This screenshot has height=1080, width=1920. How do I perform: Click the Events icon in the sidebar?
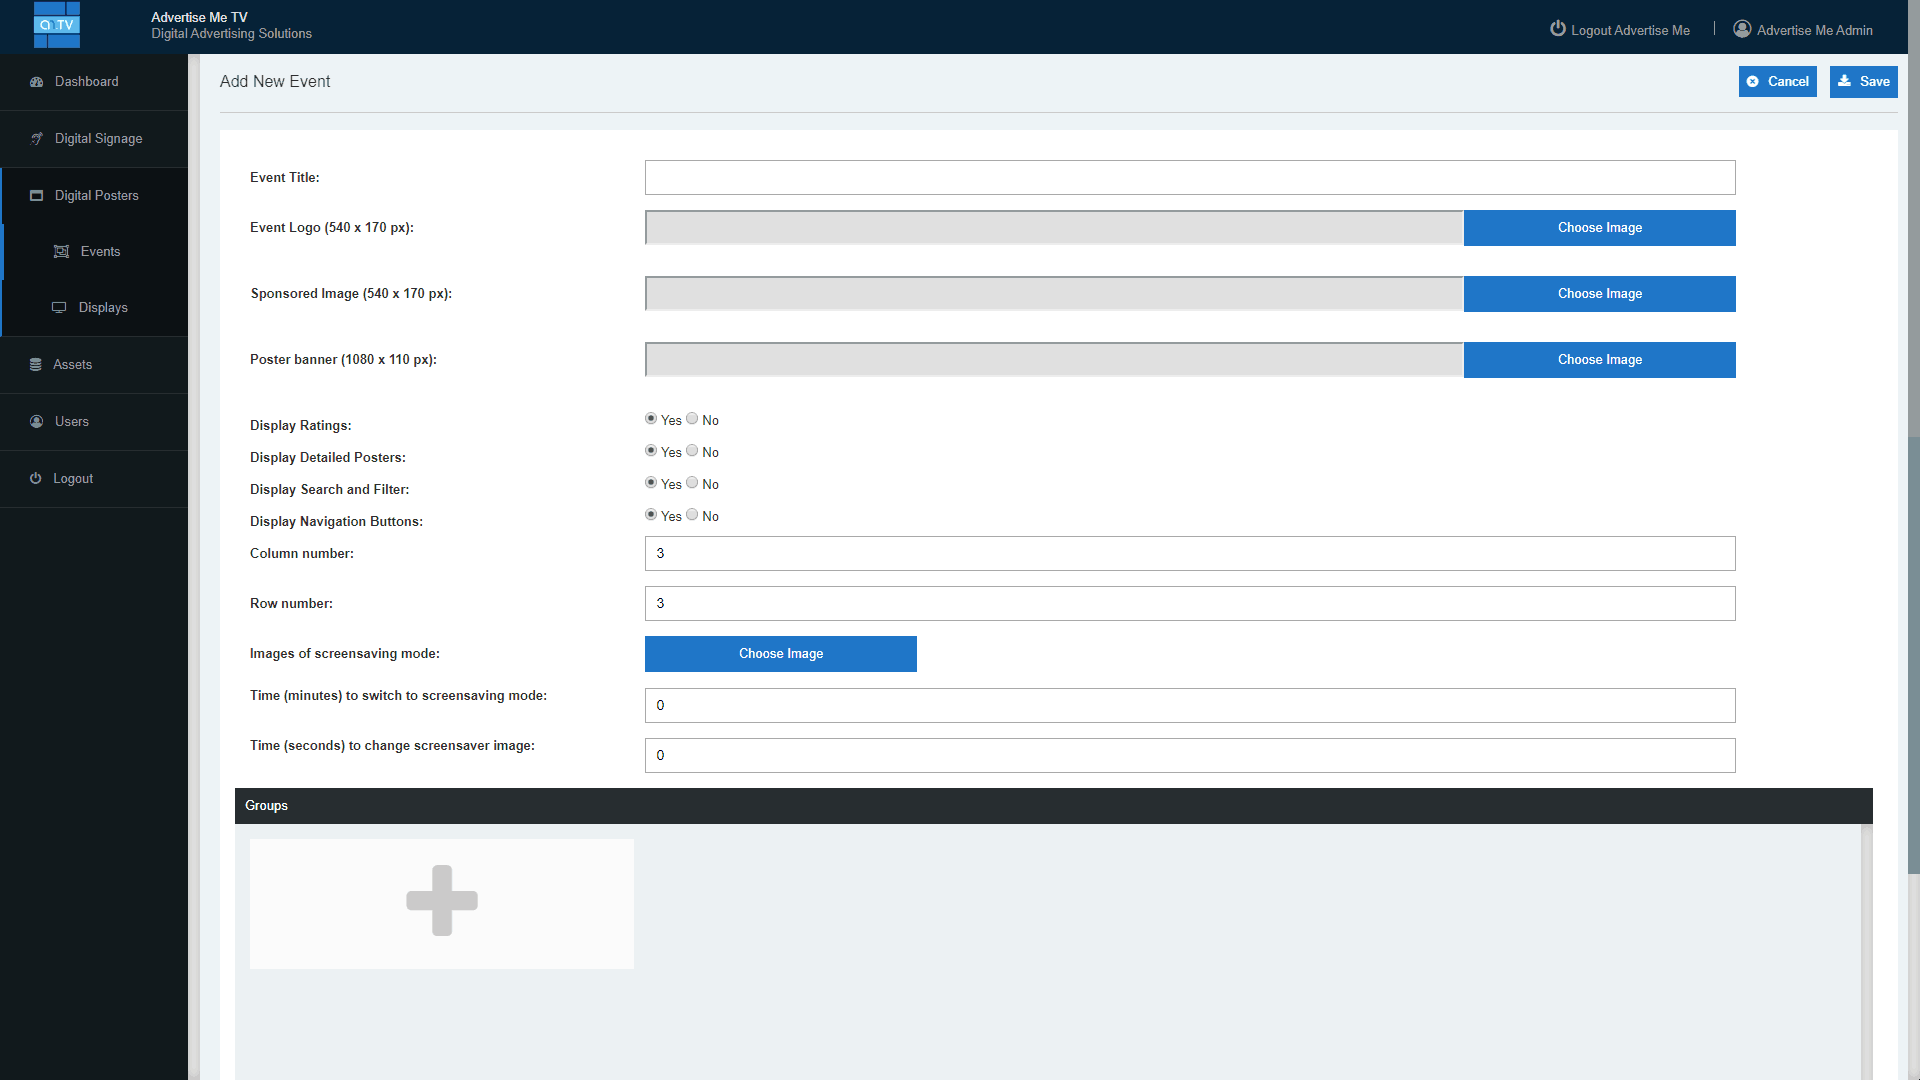point(61,252)
